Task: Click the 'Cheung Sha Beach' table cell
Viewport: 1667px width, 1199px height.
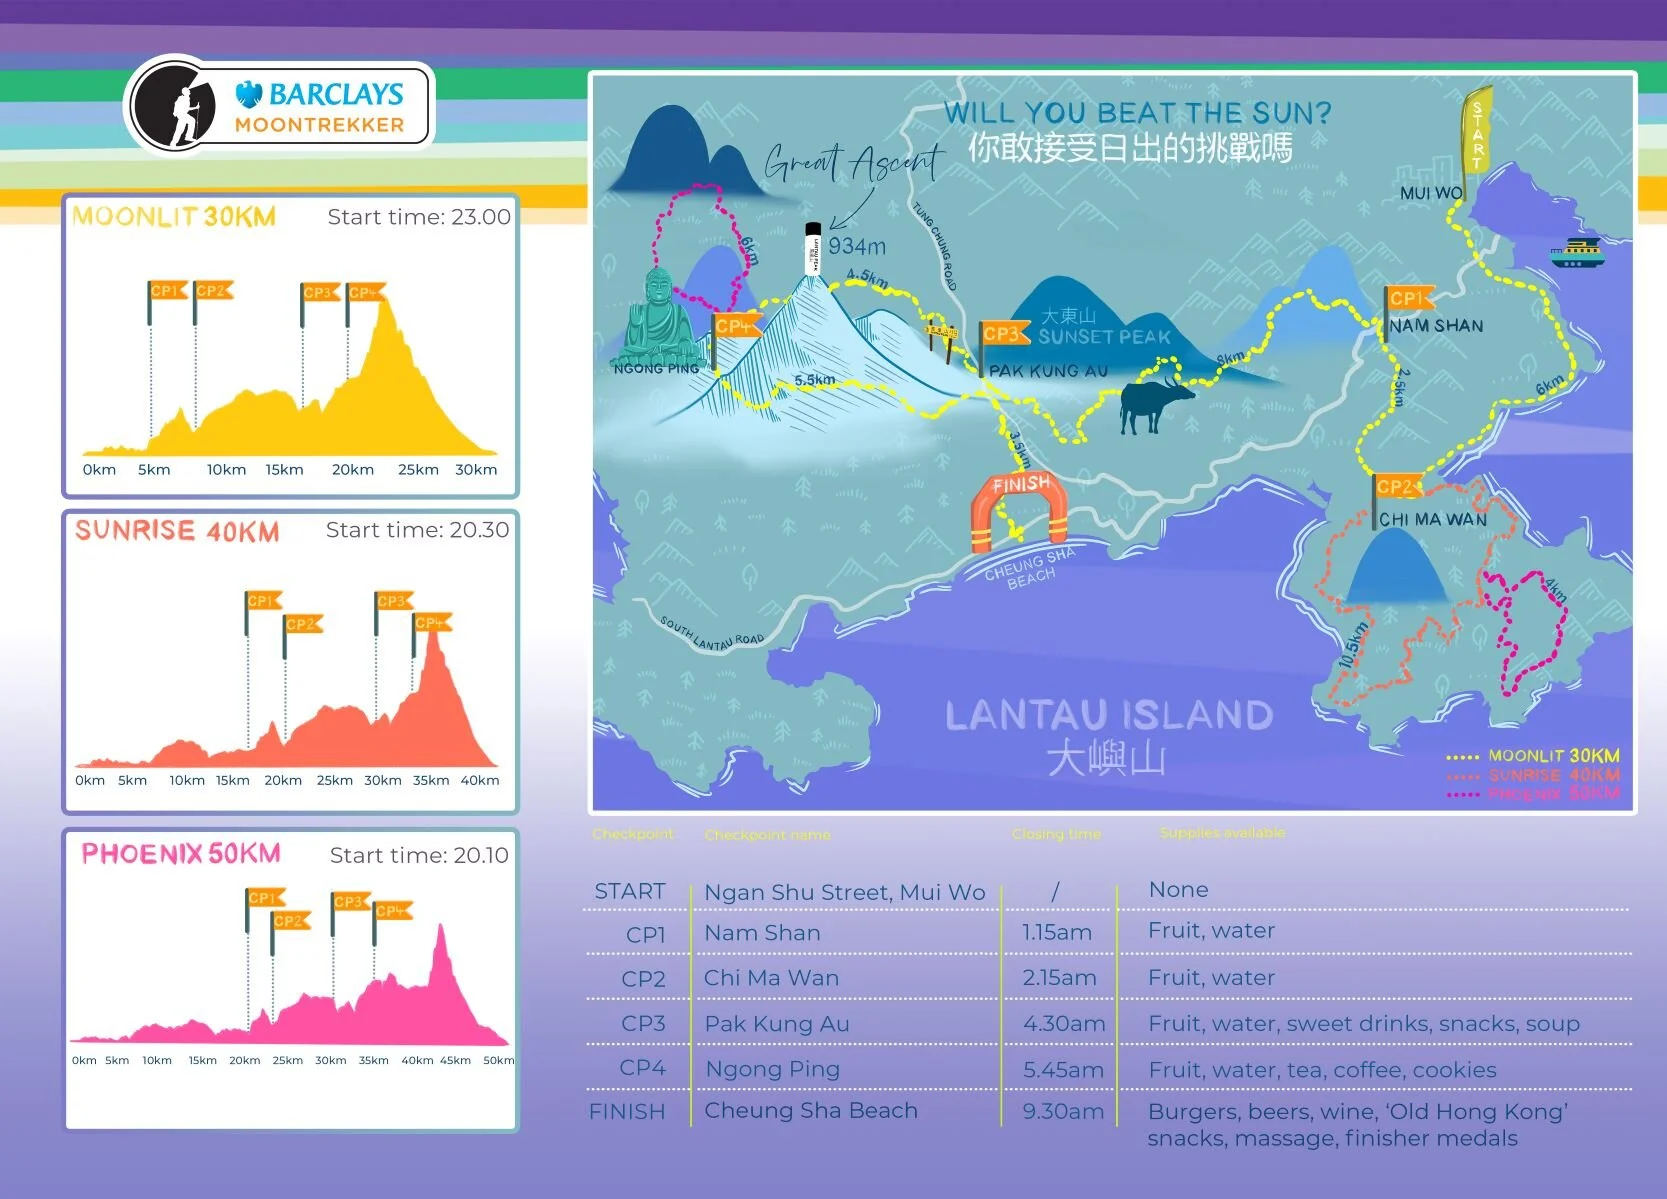Action: (x=811, y=1110)
